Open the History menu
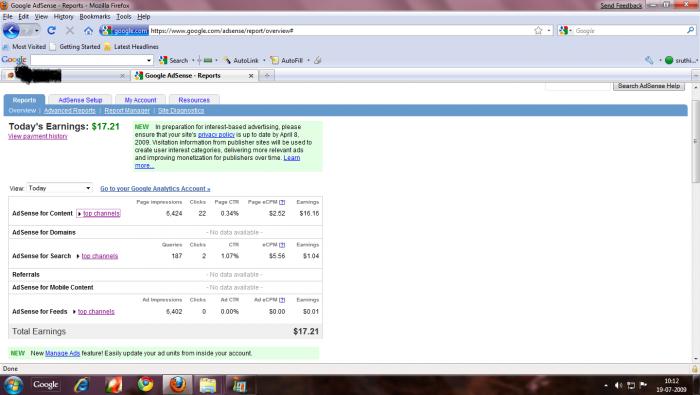This screenshot has height=395, width=700. tap(63, 17)
